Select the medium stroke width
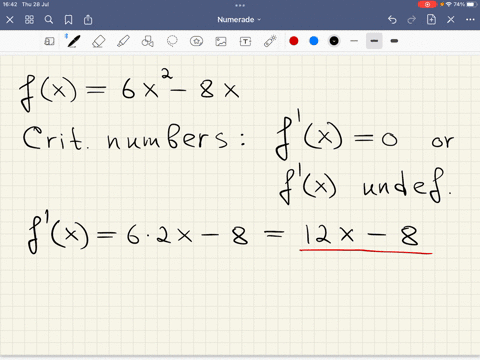 tap(374, 41)
